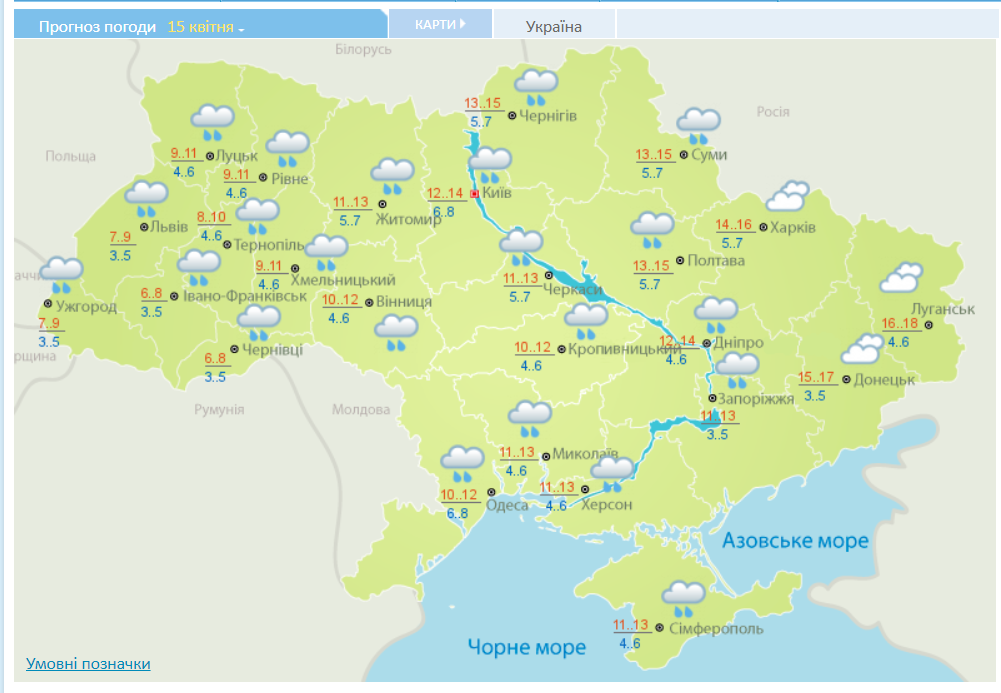1001x693 pixels.
Task: Click the rain cloud icon above Дніпро
Action: [716, 316]
